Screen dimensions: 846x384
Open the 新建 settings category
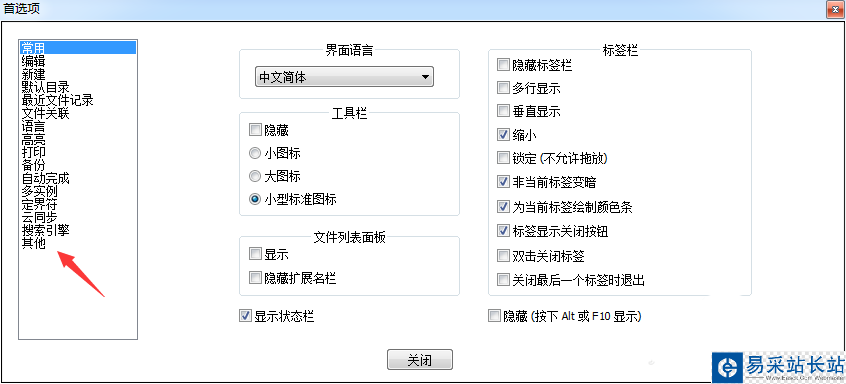(x=33, y=74)
